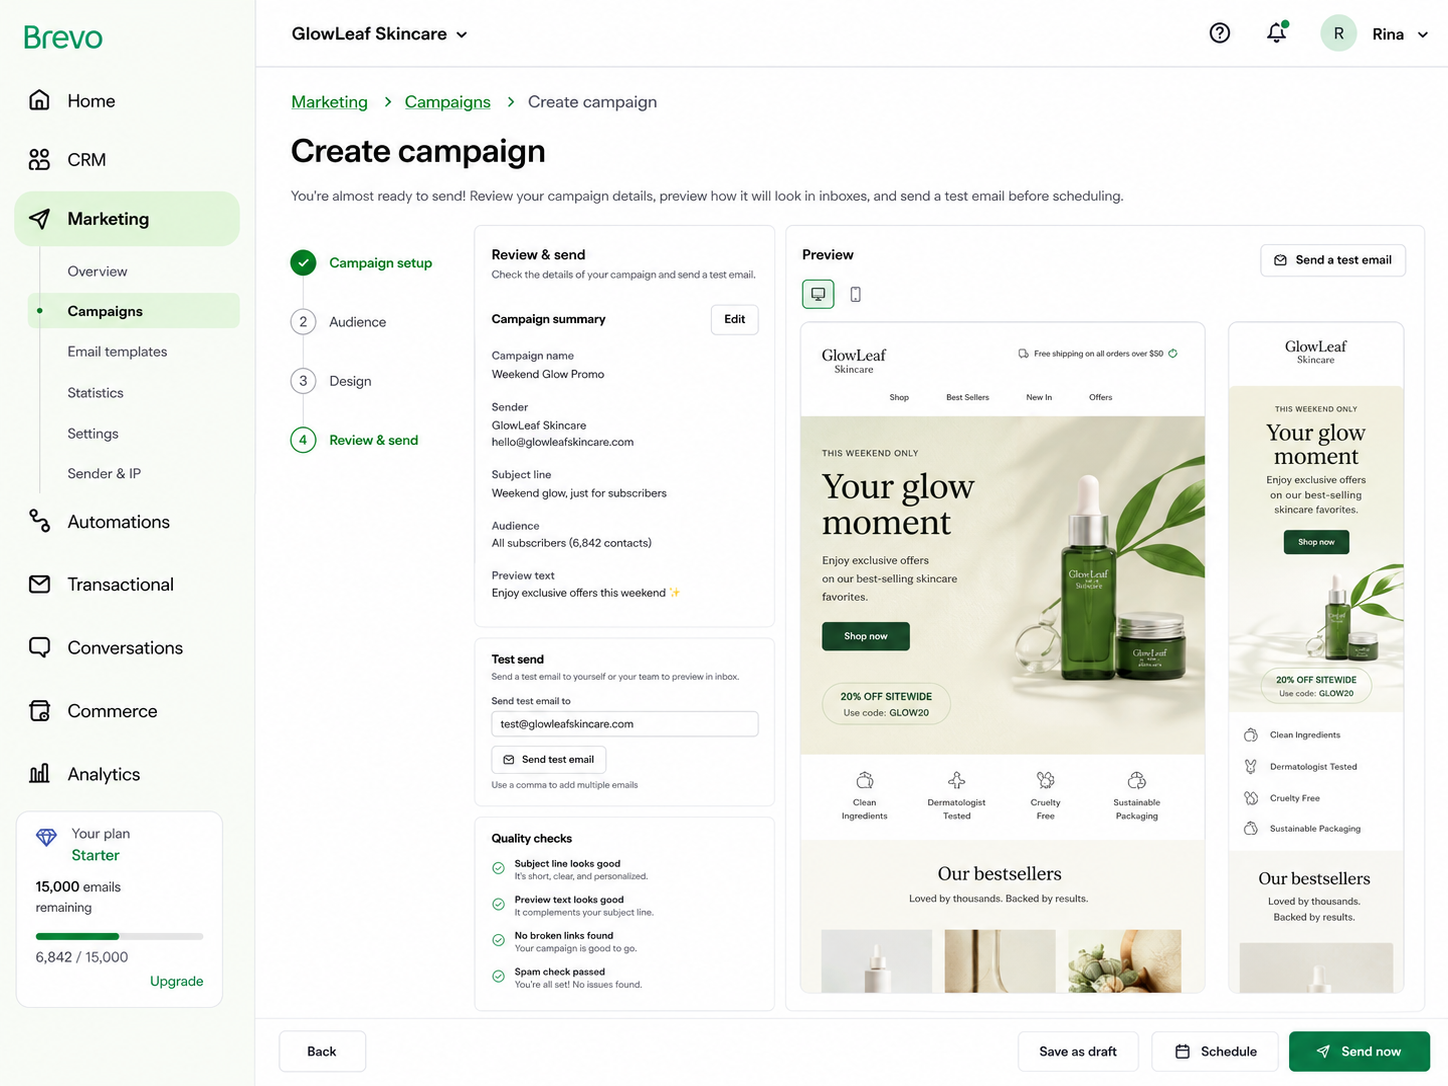Open Email templates in the sidebar

(117, 352)
